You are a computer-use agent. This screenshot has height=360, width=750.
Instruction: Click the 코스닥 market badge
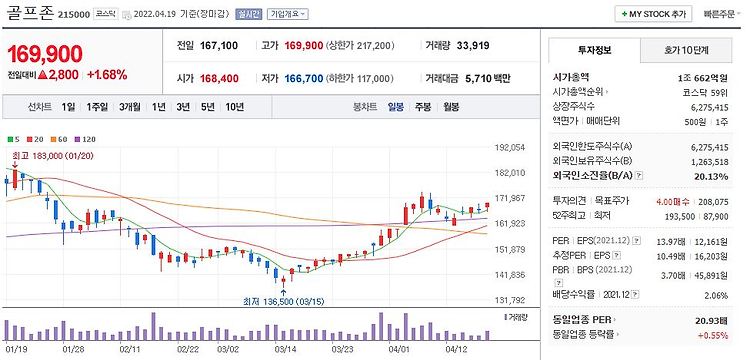point(105,14)
